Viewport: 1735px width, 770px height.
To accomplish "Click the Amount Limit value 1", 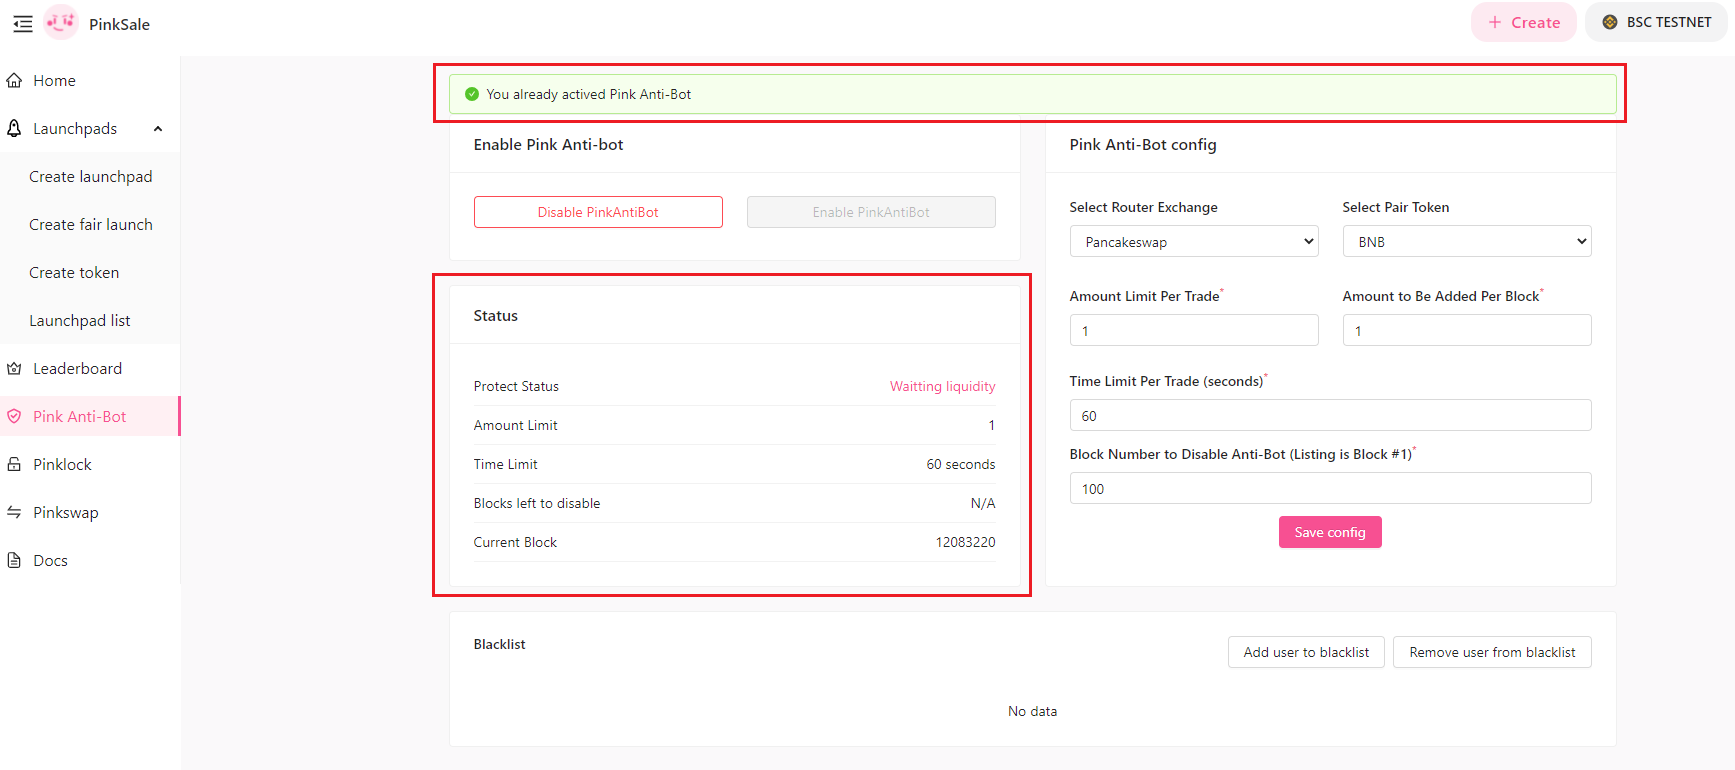I will click(991, 425).
